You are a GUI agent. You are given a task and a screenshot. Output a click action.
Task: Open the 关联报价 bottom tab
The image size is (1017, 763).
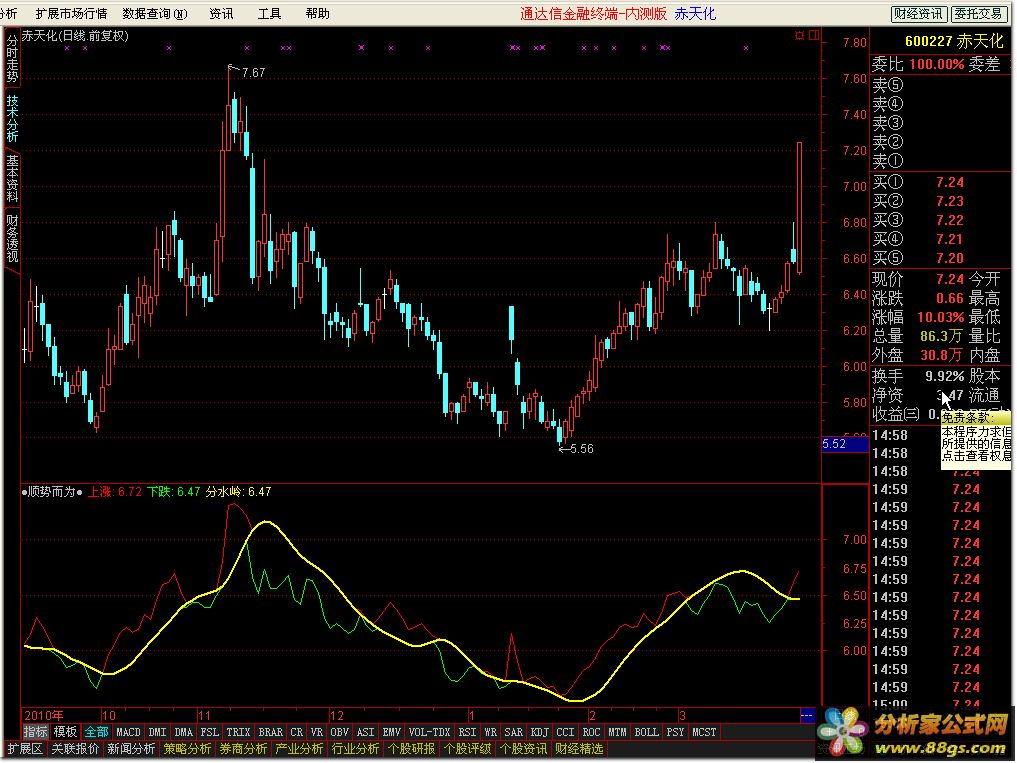[75, 749]
